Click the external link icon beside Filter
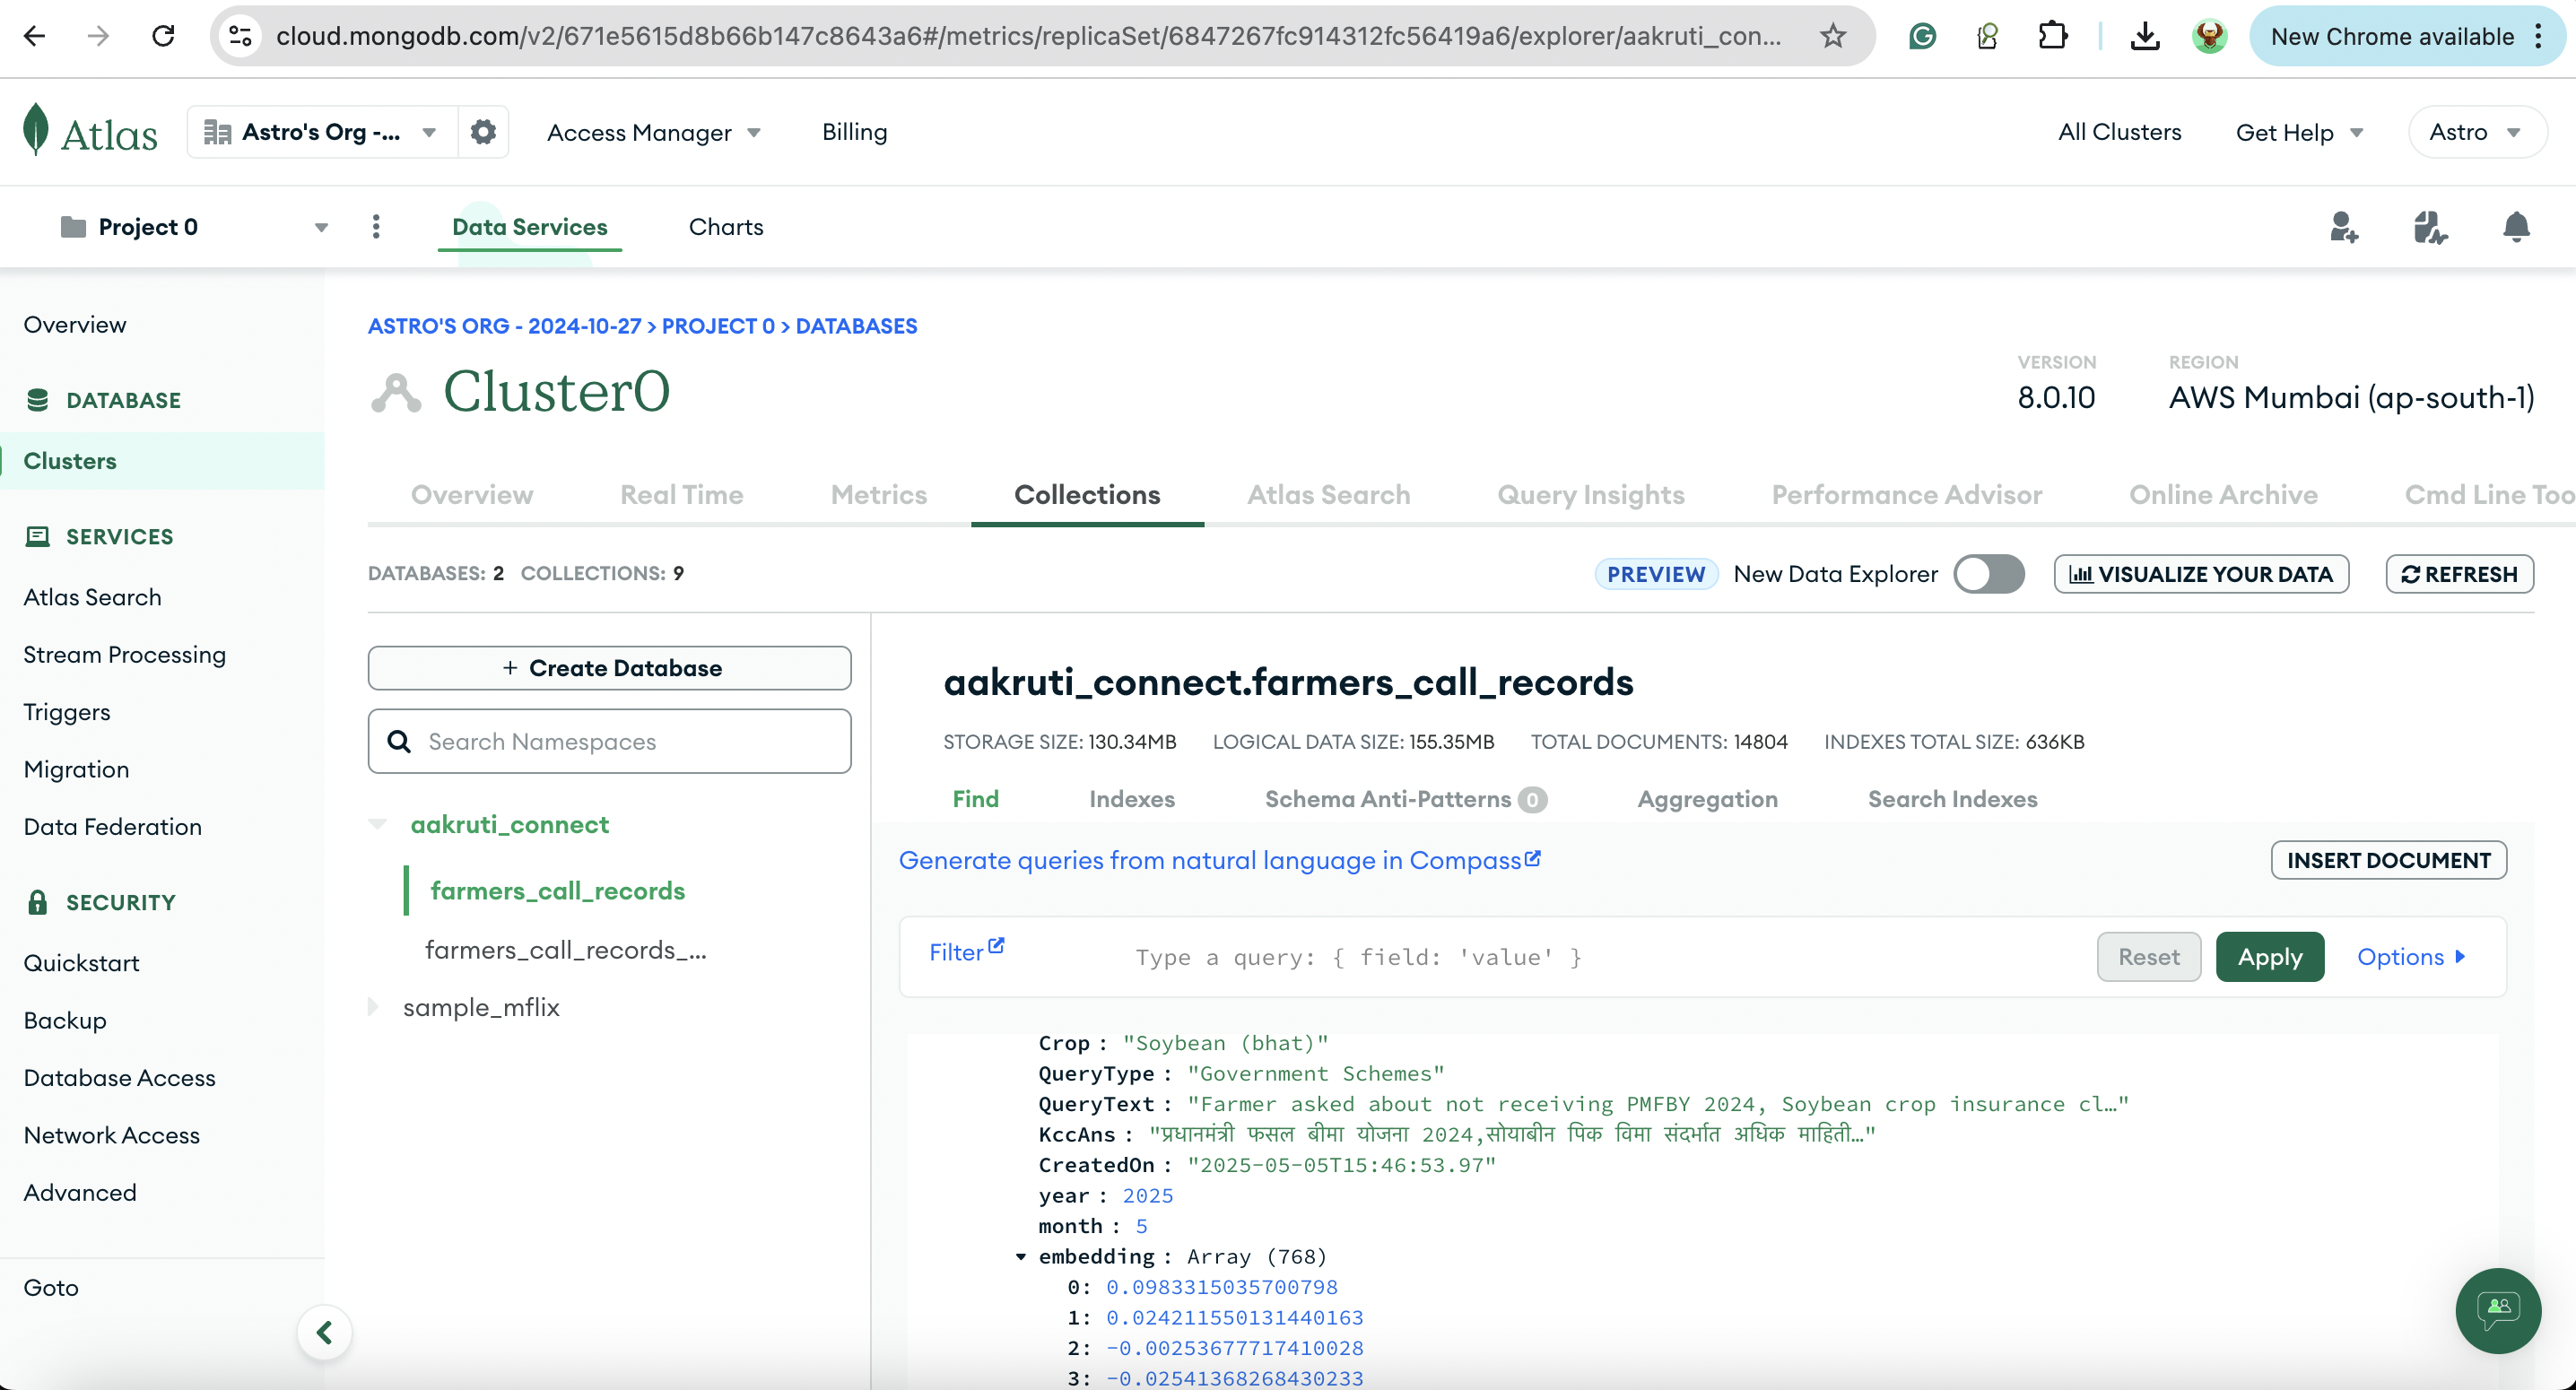Screen dimensions: 2576x1390 996,945
